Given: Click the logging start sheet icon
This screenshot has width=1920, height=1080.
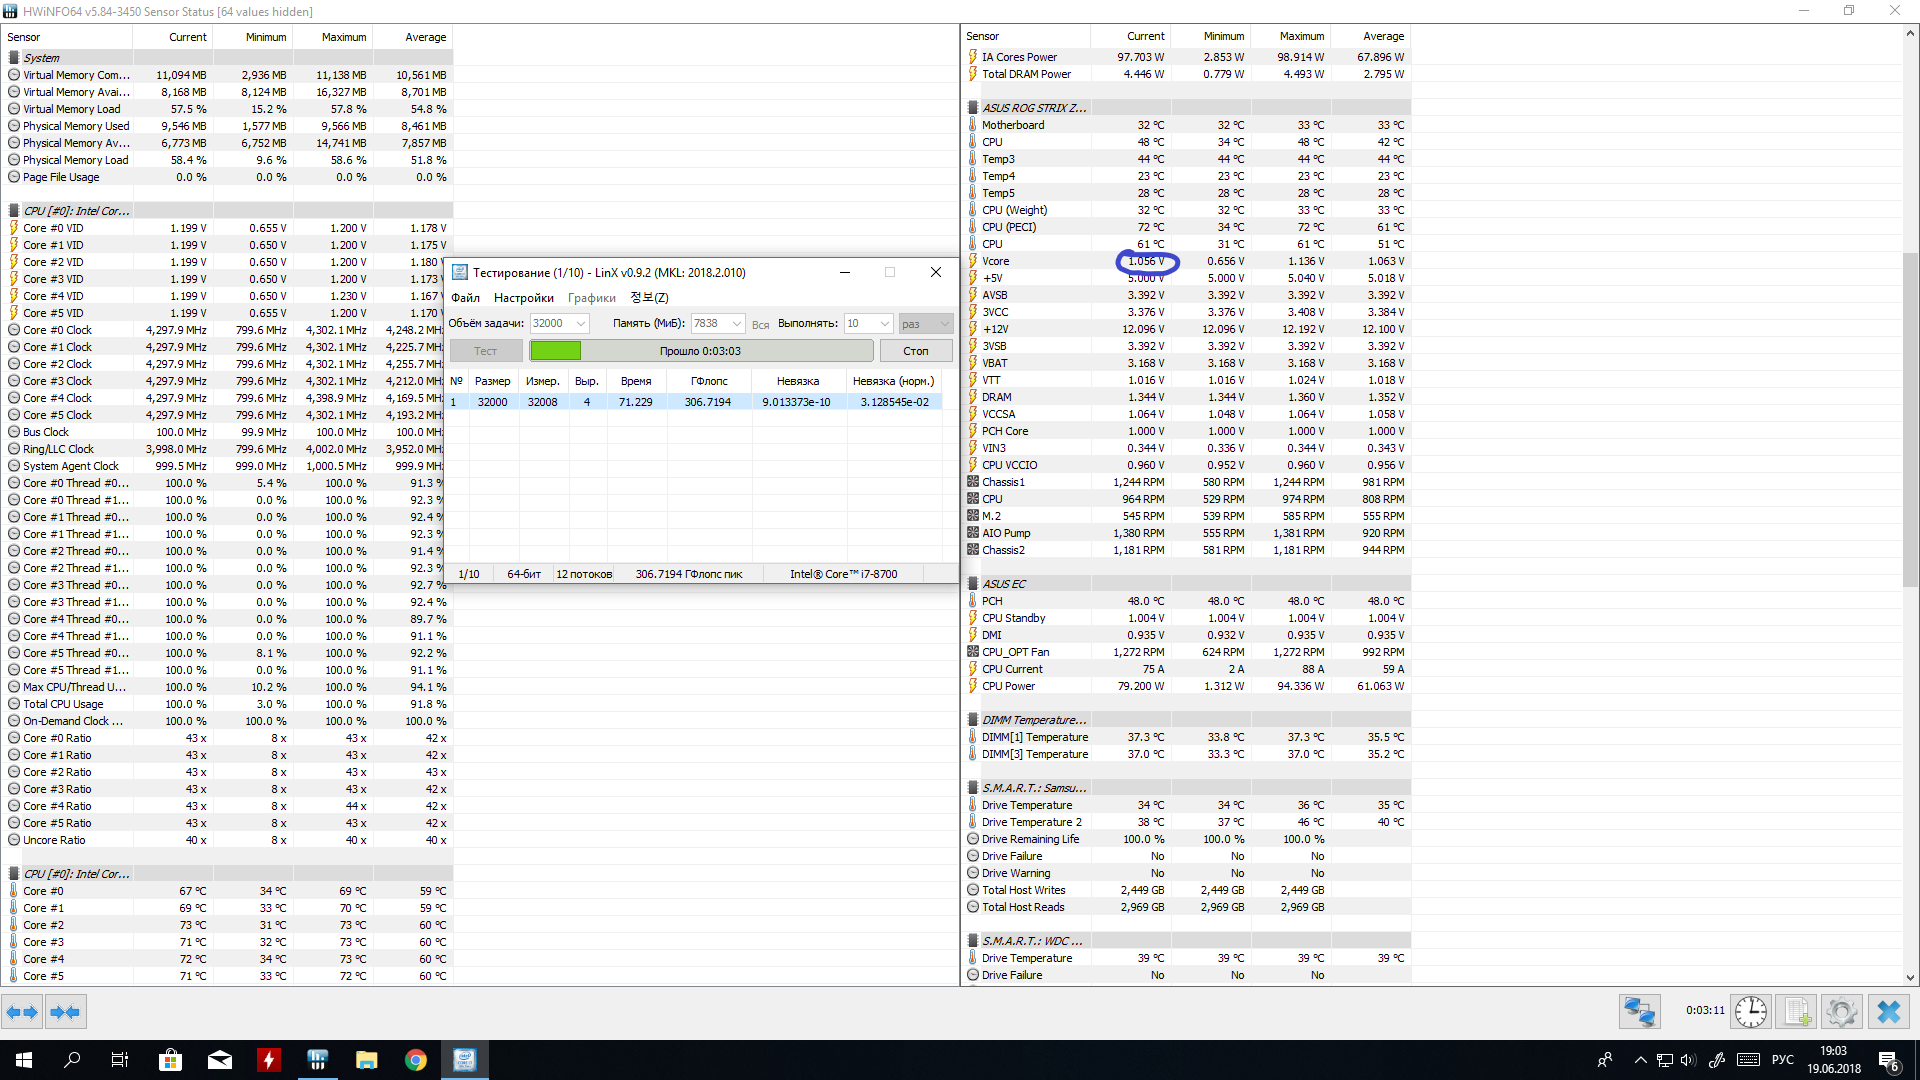Looking at the screenshot, I should (1797, 1012).
